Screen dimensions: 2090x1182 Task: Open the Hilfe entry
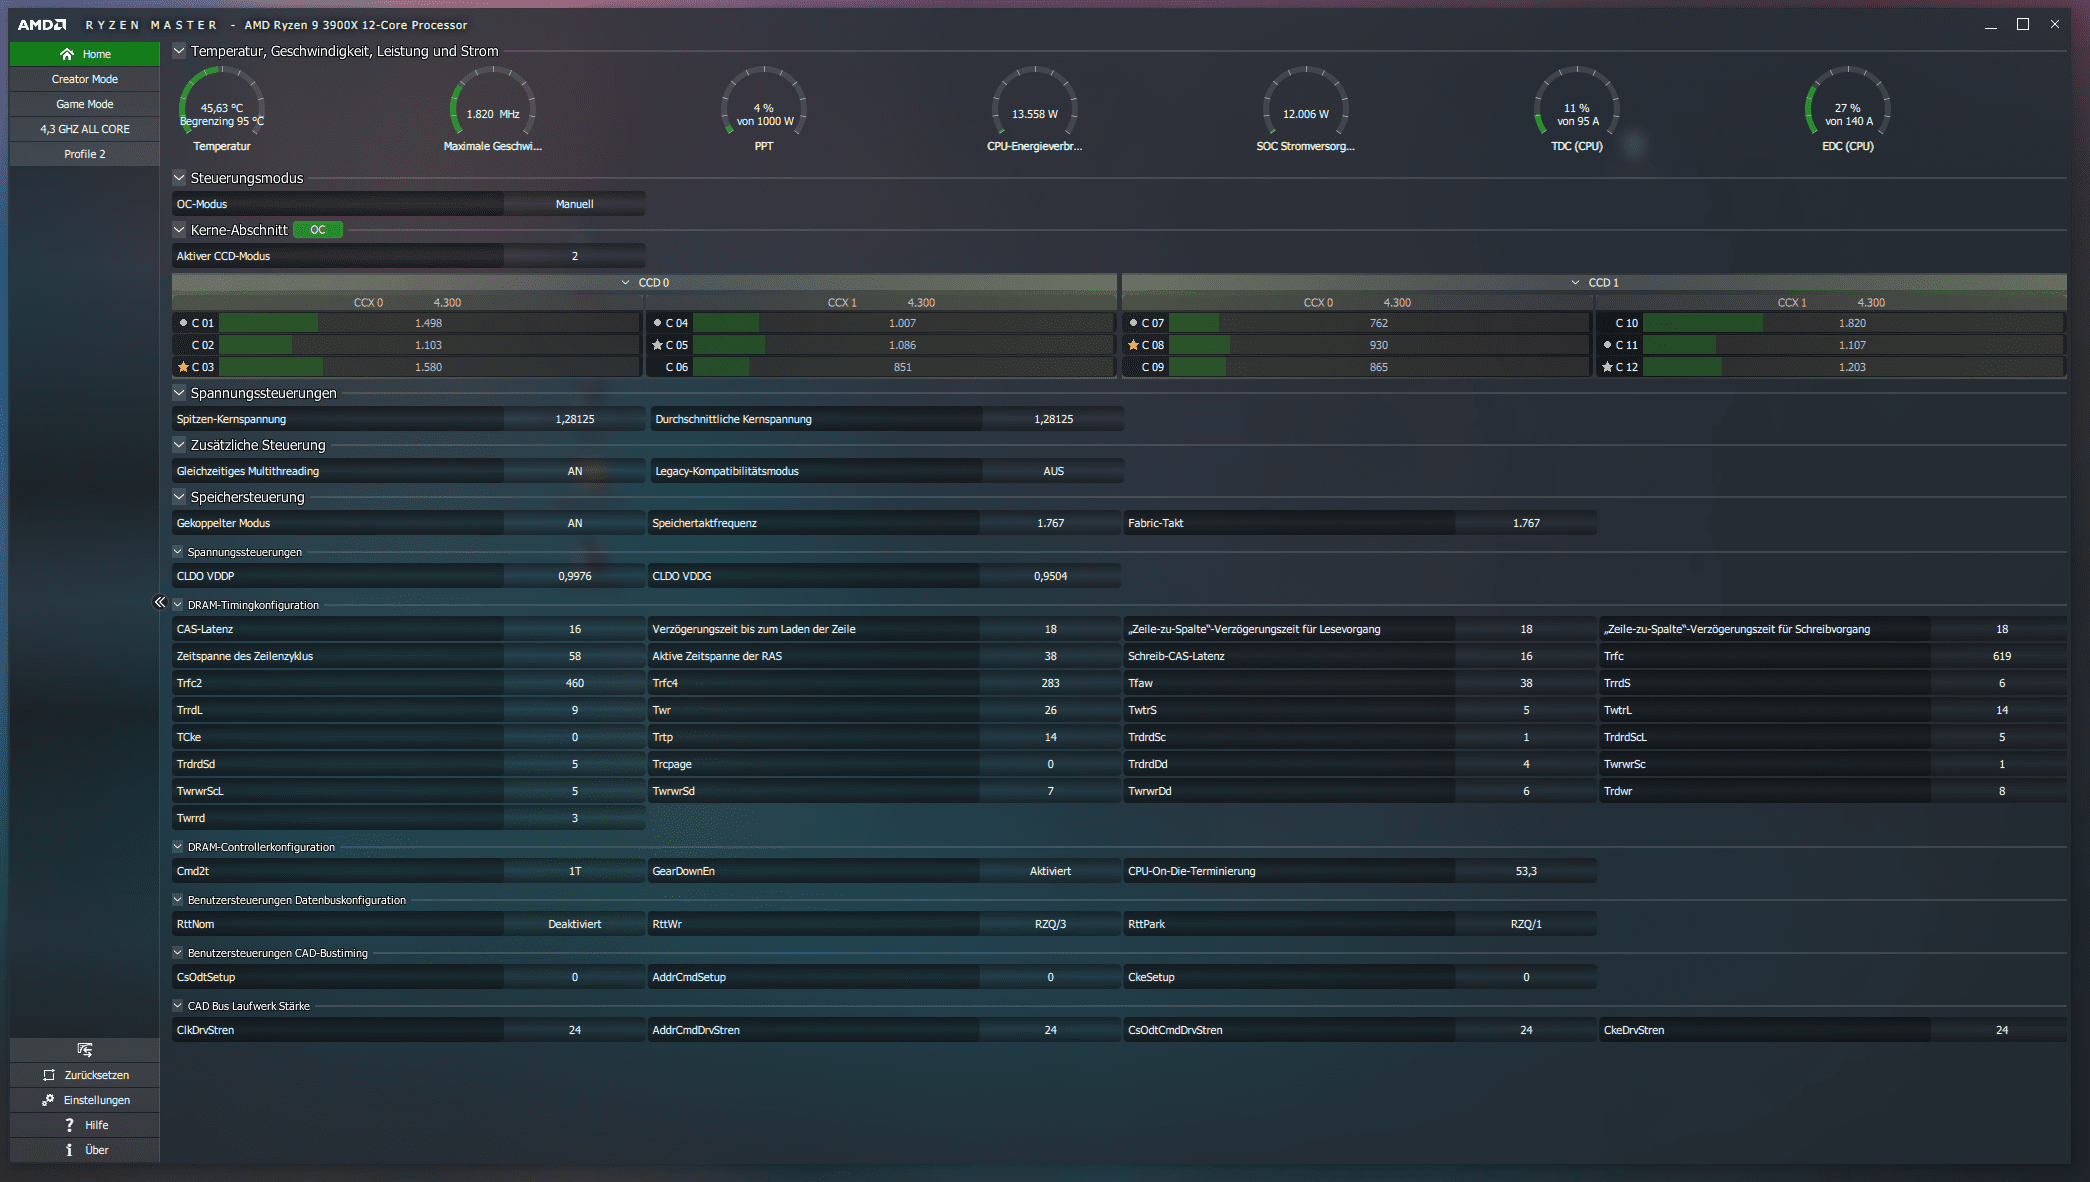(85, 1125)
